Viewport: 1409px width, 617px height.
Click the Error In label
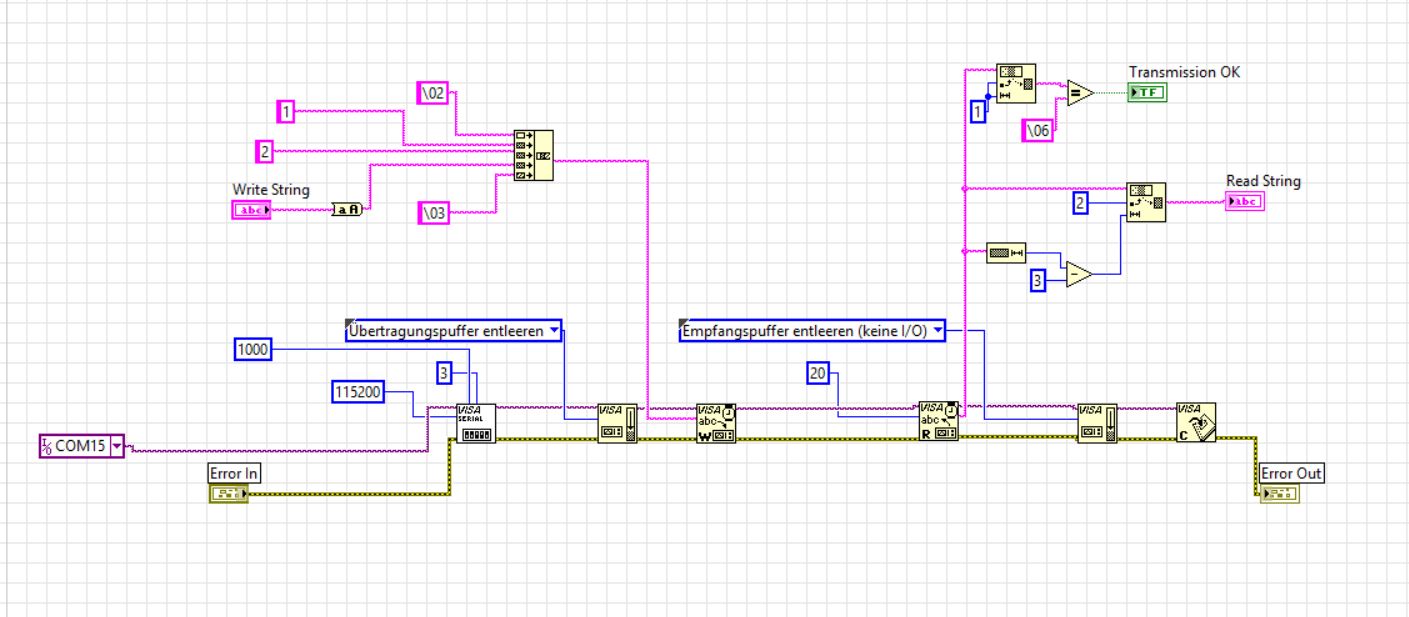[234, 473]
